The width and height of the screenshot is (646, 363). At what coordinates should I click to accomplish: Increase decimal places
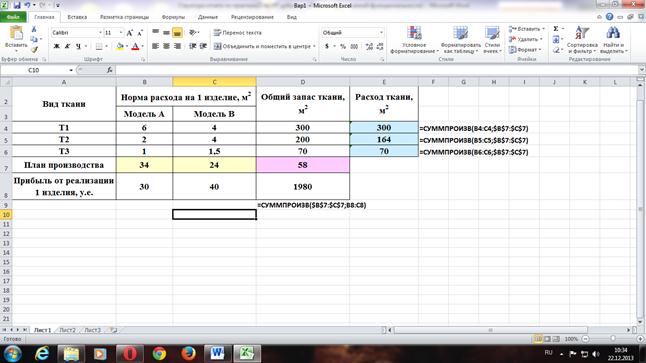[x=369, y=46]
